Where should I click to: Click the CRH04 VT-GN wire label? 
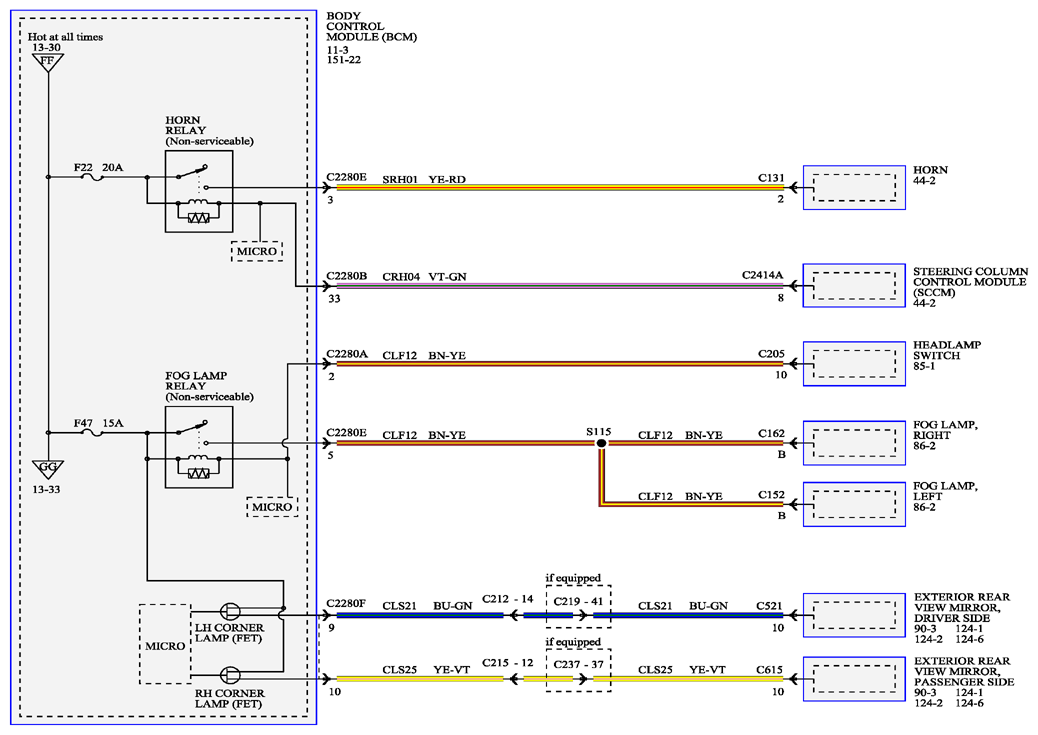424,277
